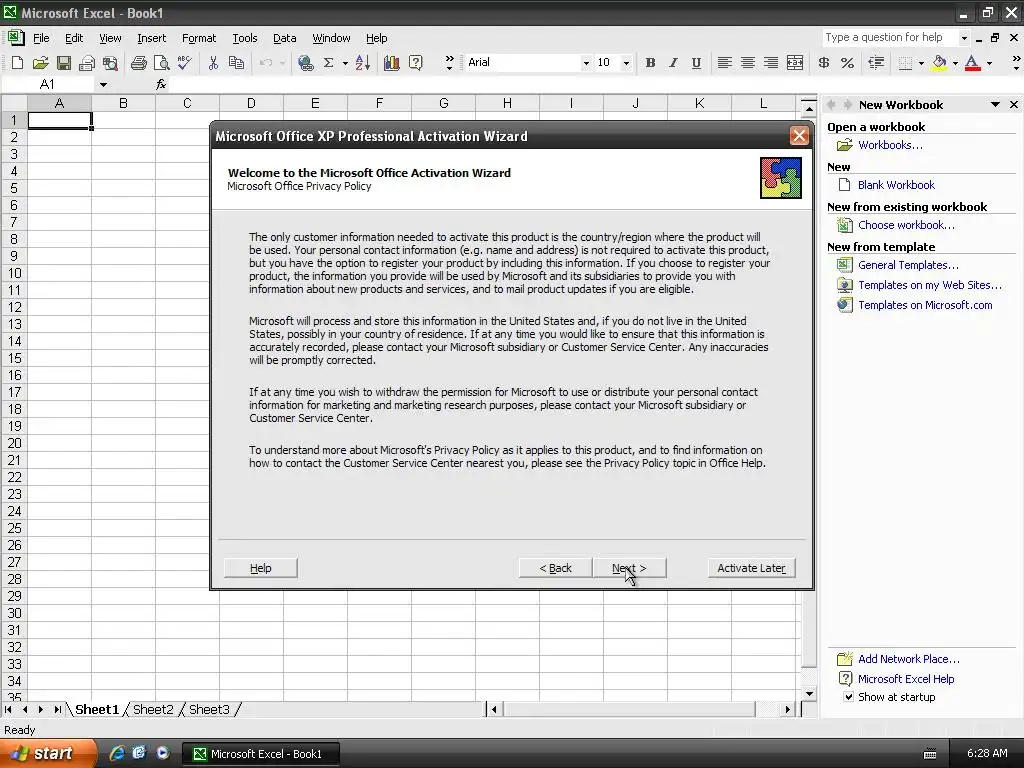Open the Fill Color dropdown arrow
Screen dimensions: 1024x768
[955, 63]
